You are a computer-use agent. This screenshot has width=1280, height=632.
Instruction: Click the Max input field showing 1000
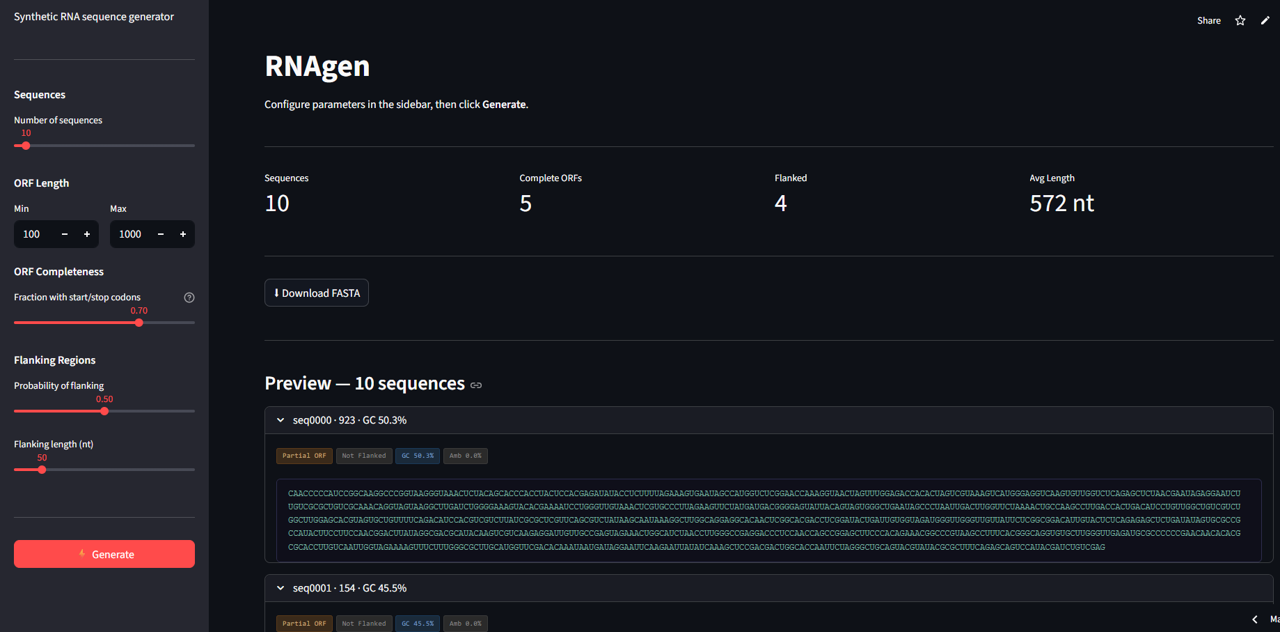tap(130, 234)
